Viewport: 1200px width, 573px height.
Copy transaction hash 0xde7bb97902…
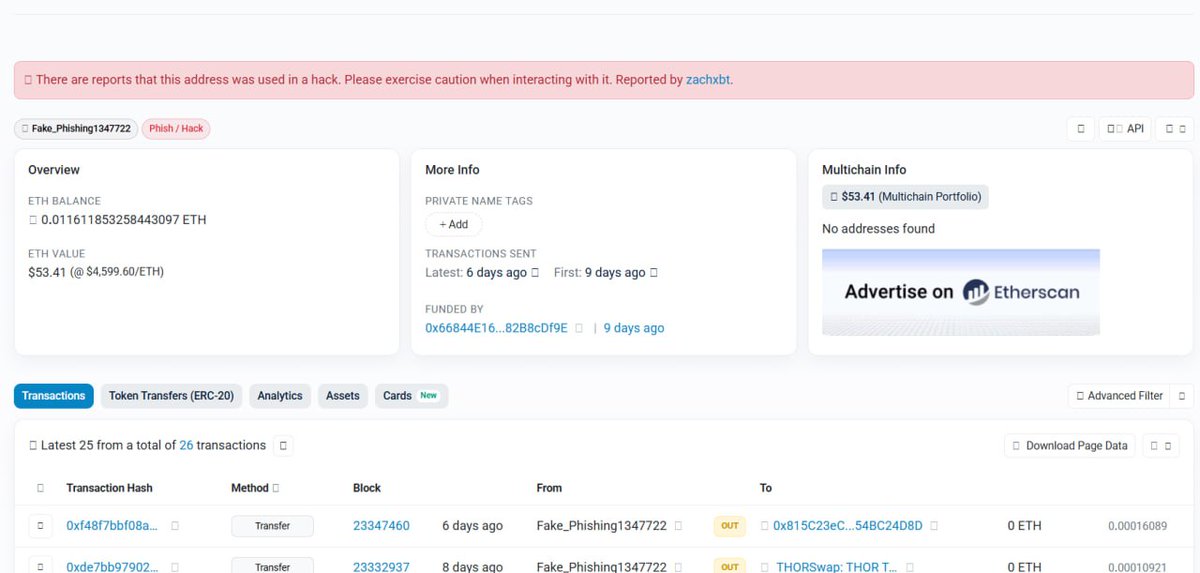coord(175,567)
